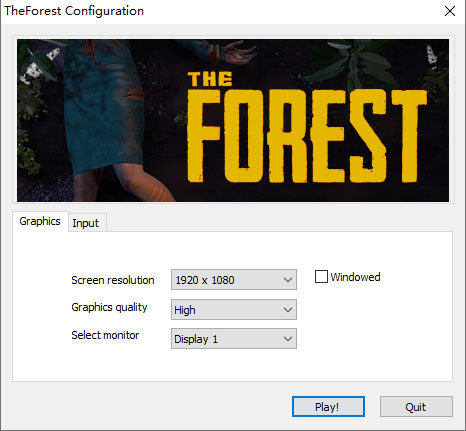This screenshot has width=466, height=431.
Task: Click the chevron arrow beside 1920 x 1080
Action: [x=288, y=280]
